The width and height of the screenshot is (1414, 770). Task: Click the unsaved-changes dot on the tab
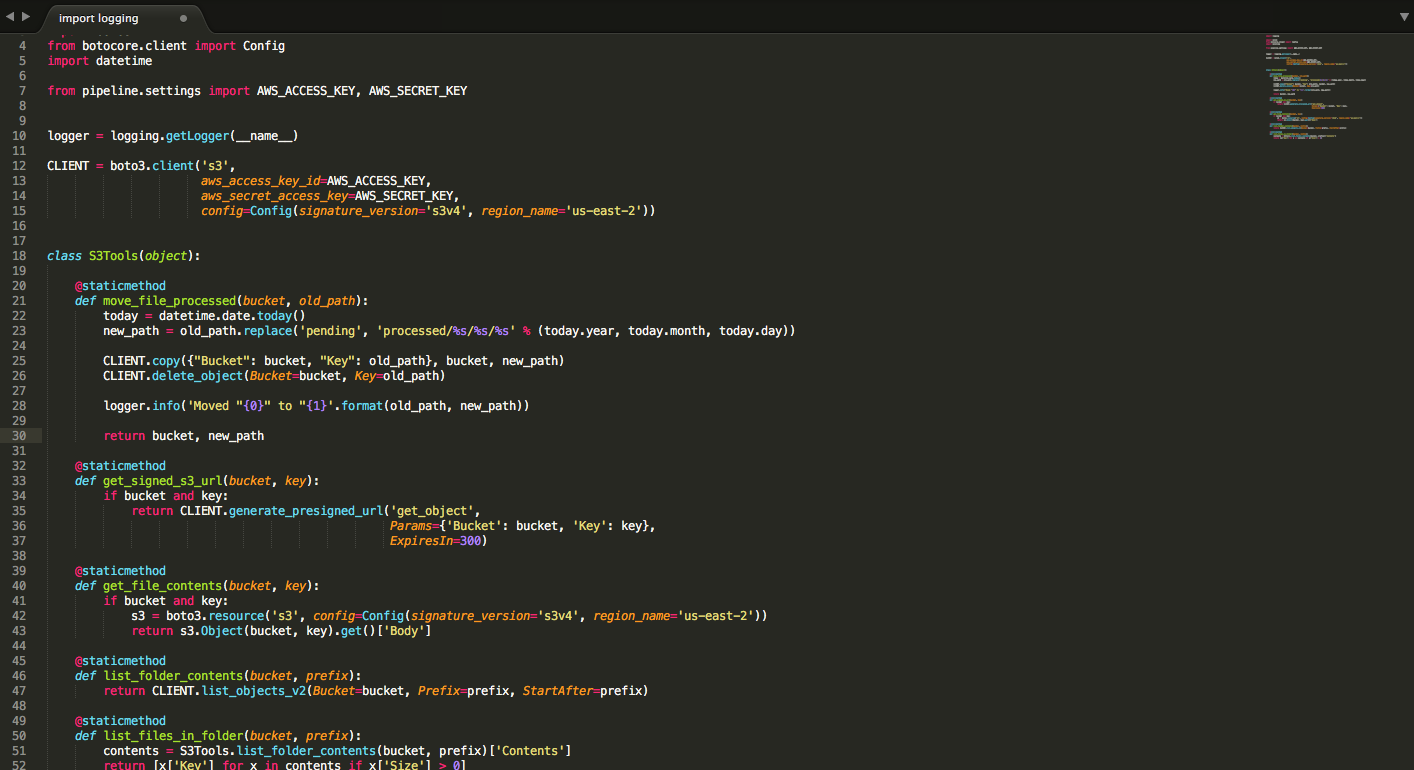(x=183, y=18)
